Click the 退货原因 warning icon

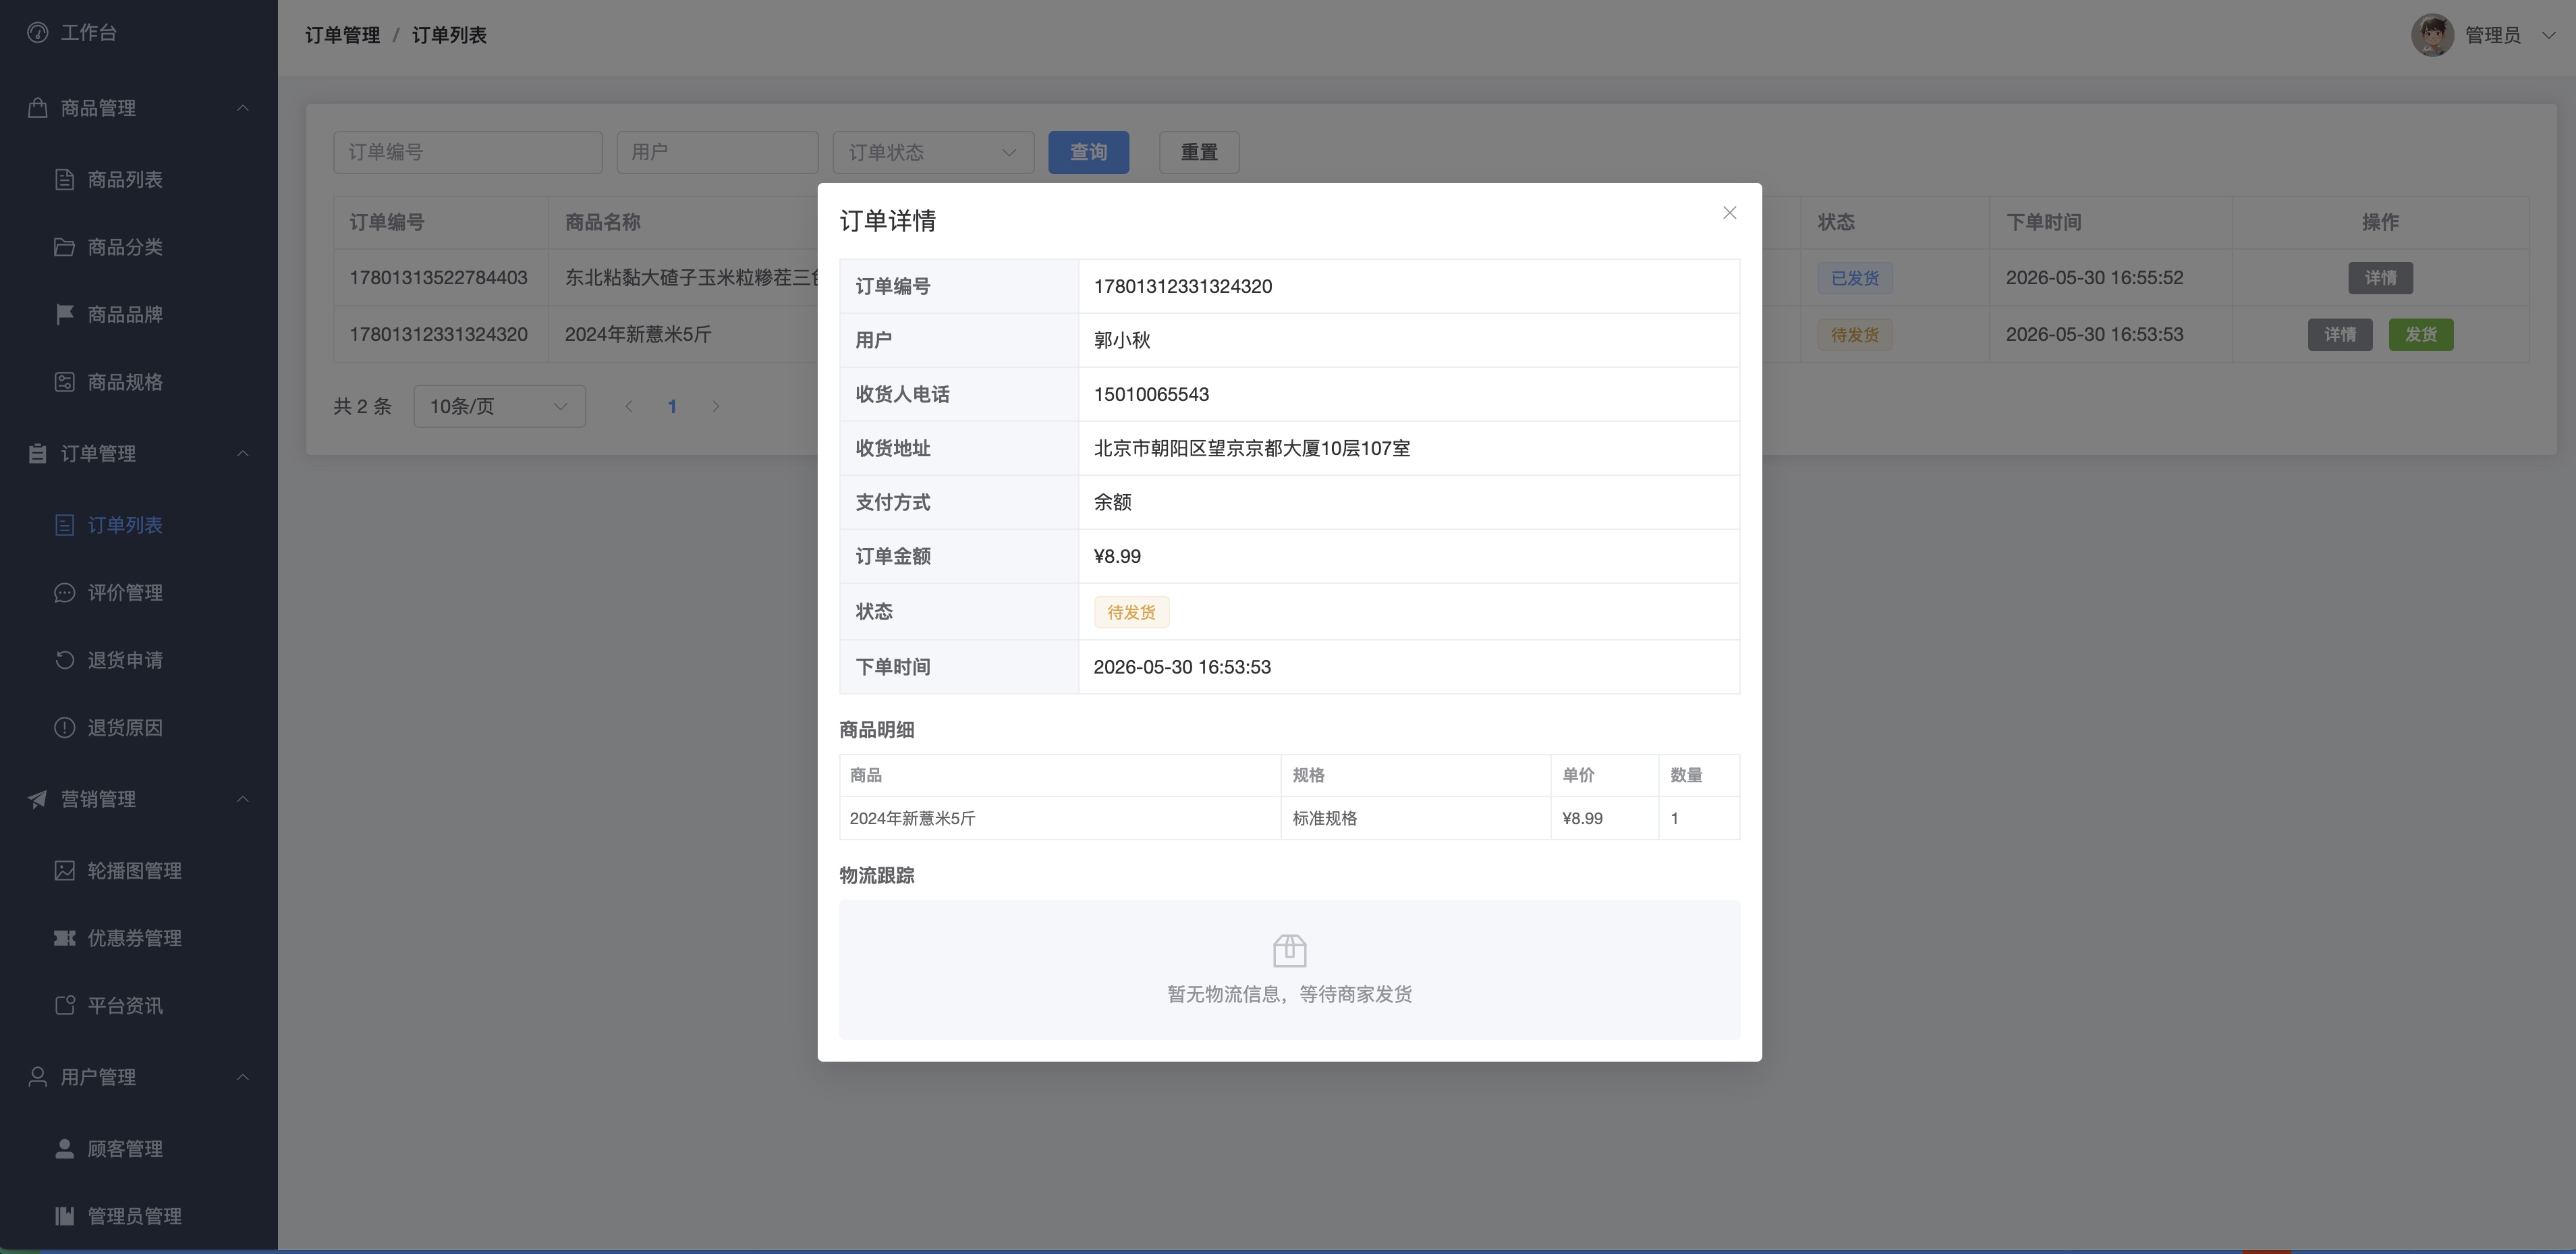[x=64, y=728]
